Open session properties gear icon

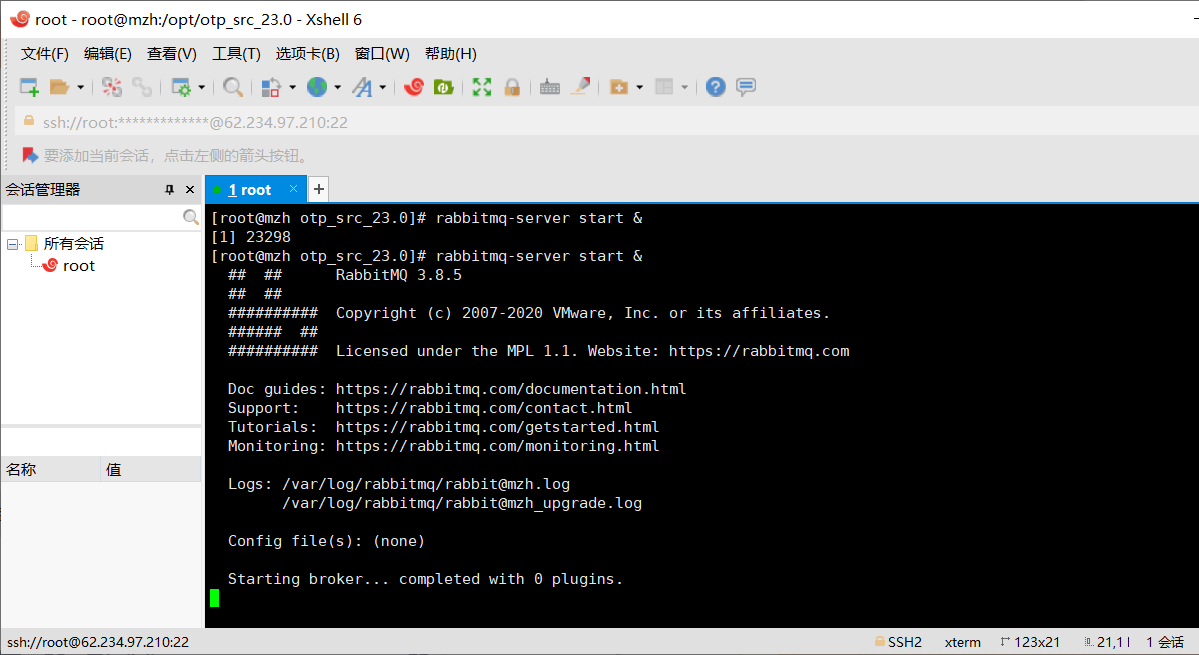(x=181, y=87)
